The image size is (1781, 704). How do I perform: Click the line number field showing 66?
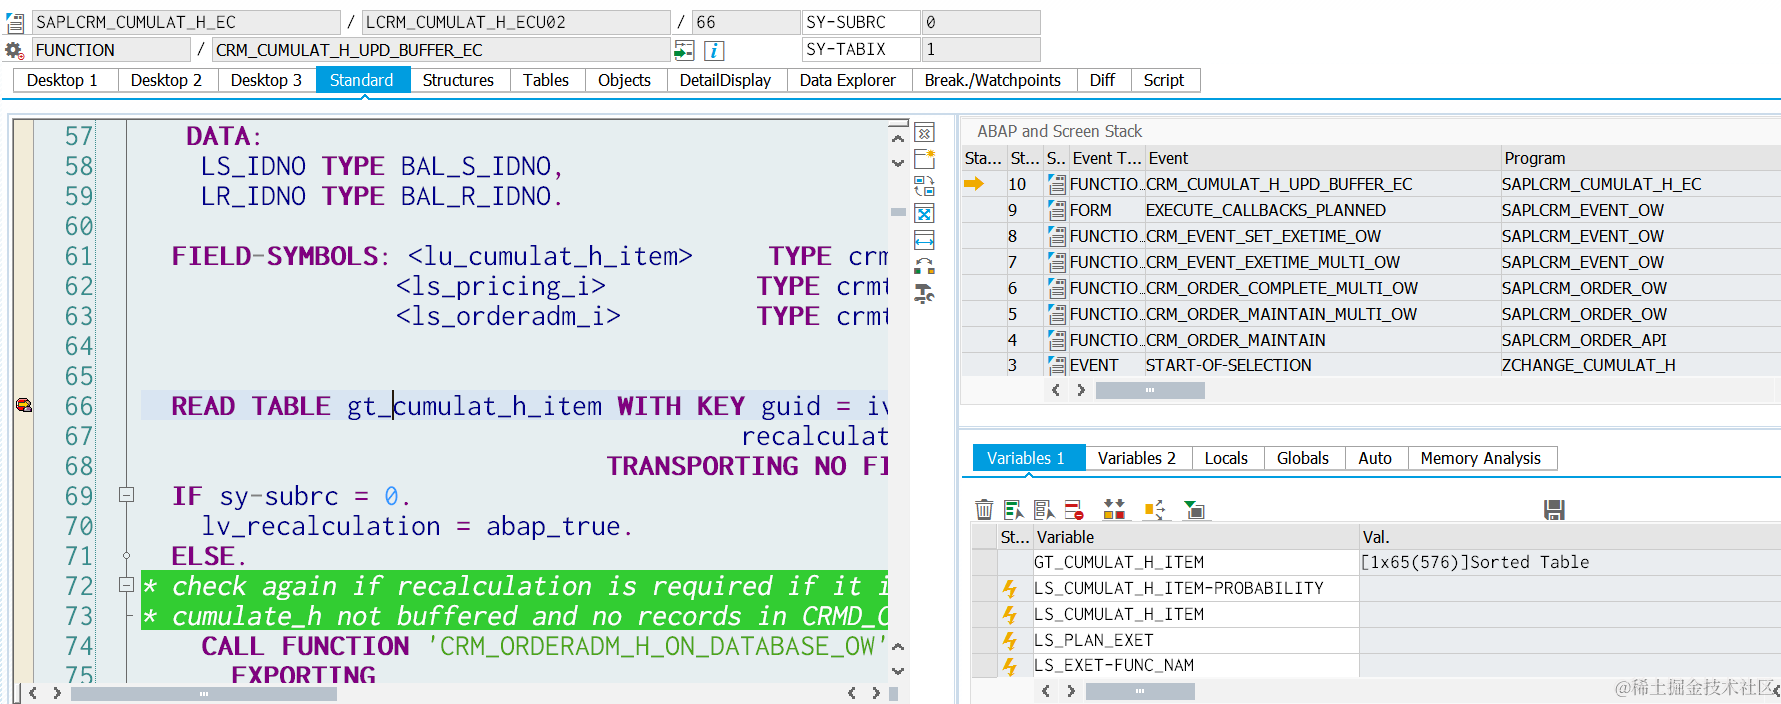coord(745,22)
